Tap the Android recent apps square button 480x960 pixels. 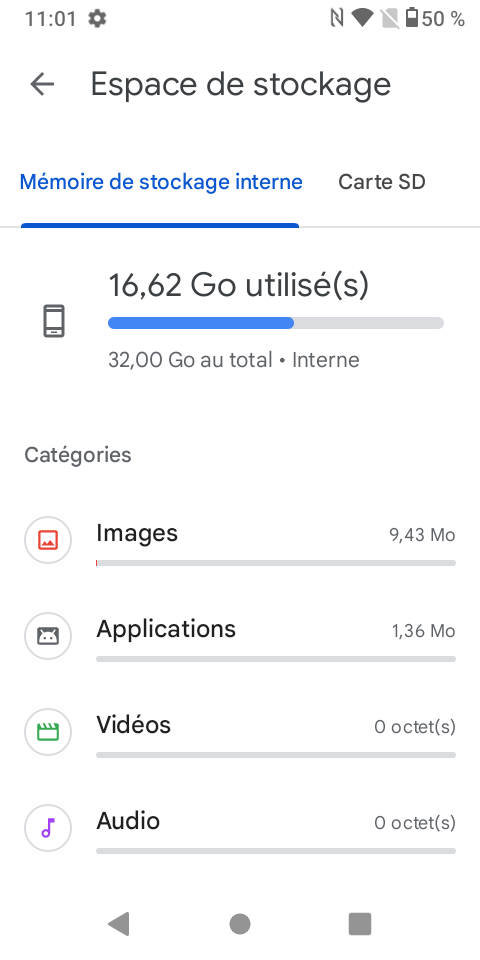click(x=360, y=924)
